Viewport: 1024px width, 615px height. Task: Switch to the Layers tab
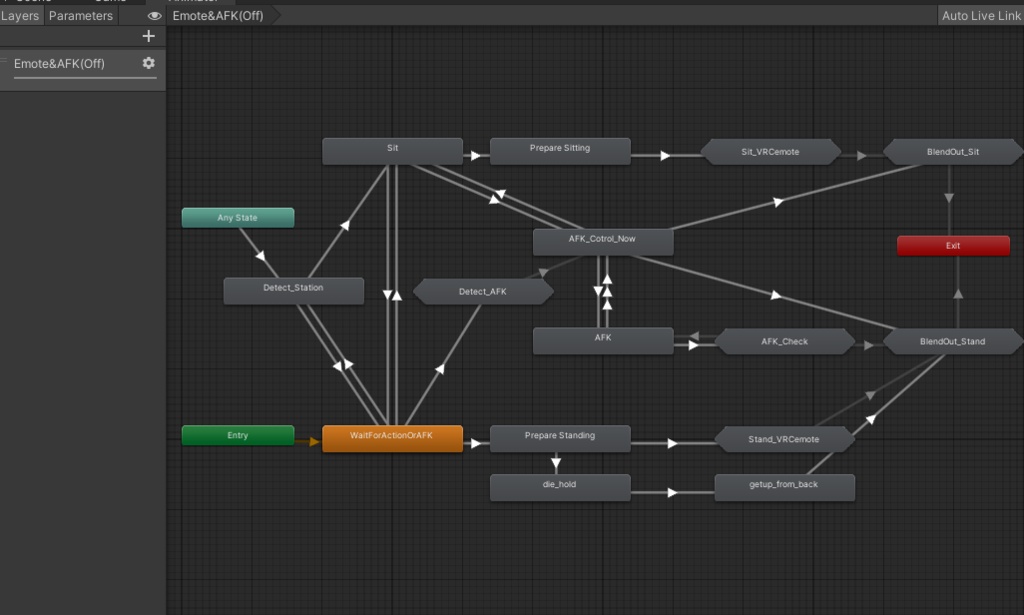[x=20, y=16]
